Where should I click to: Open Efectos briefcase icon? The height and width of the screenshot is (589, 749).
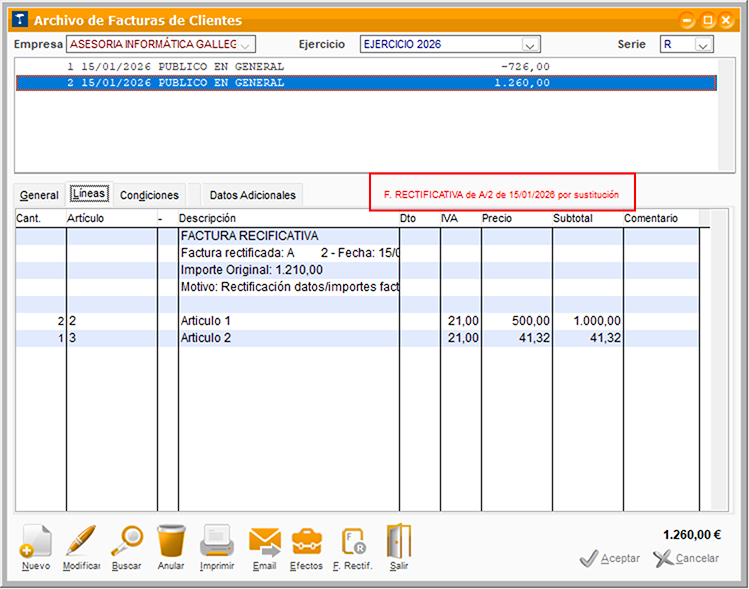(306, 547)
